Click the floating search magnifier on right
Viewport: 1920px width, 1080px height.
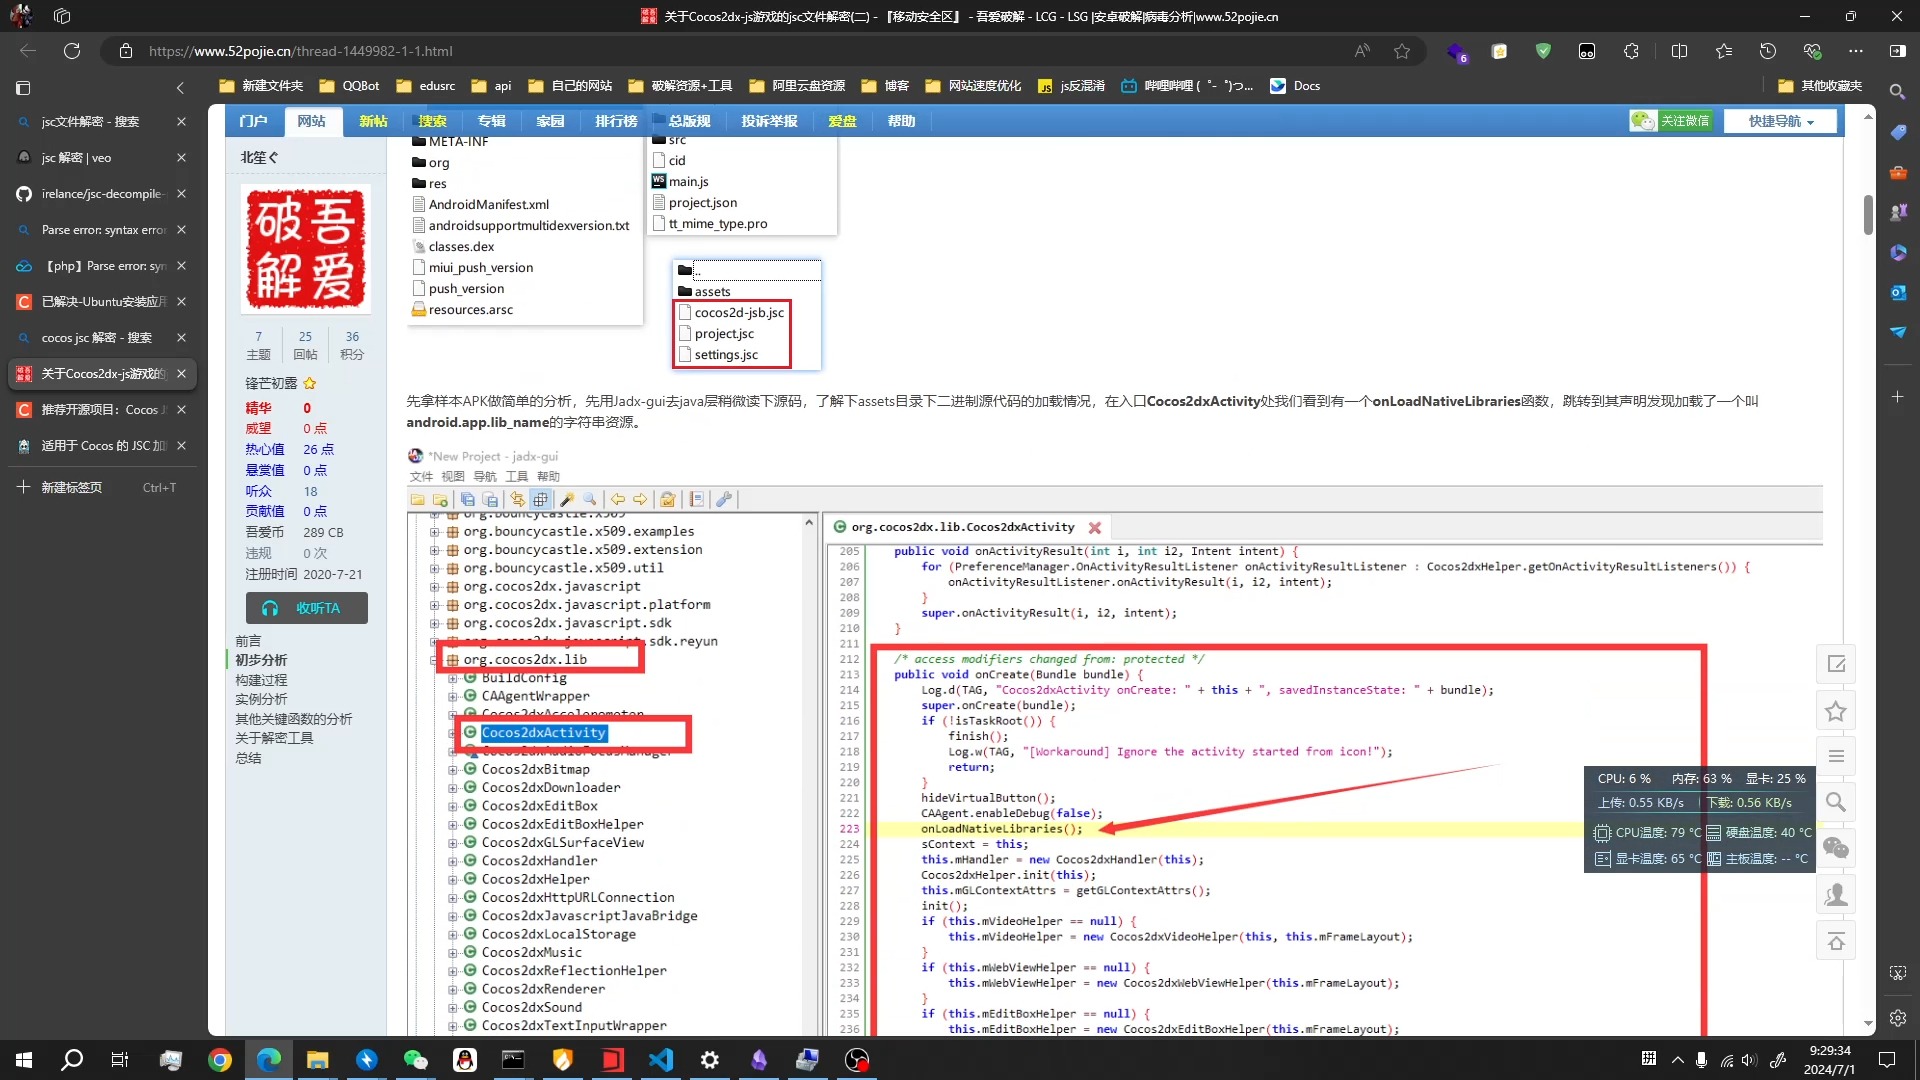[1835, 802]
